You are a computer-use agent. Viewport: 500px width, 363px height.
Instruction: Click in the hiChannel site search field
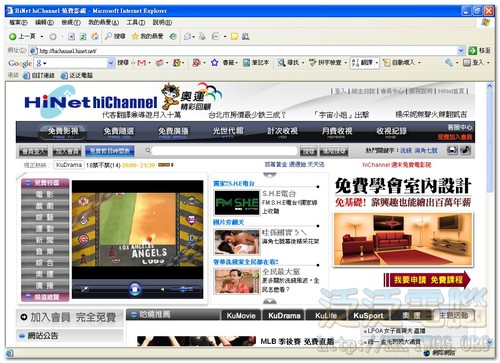coord(224,151)
